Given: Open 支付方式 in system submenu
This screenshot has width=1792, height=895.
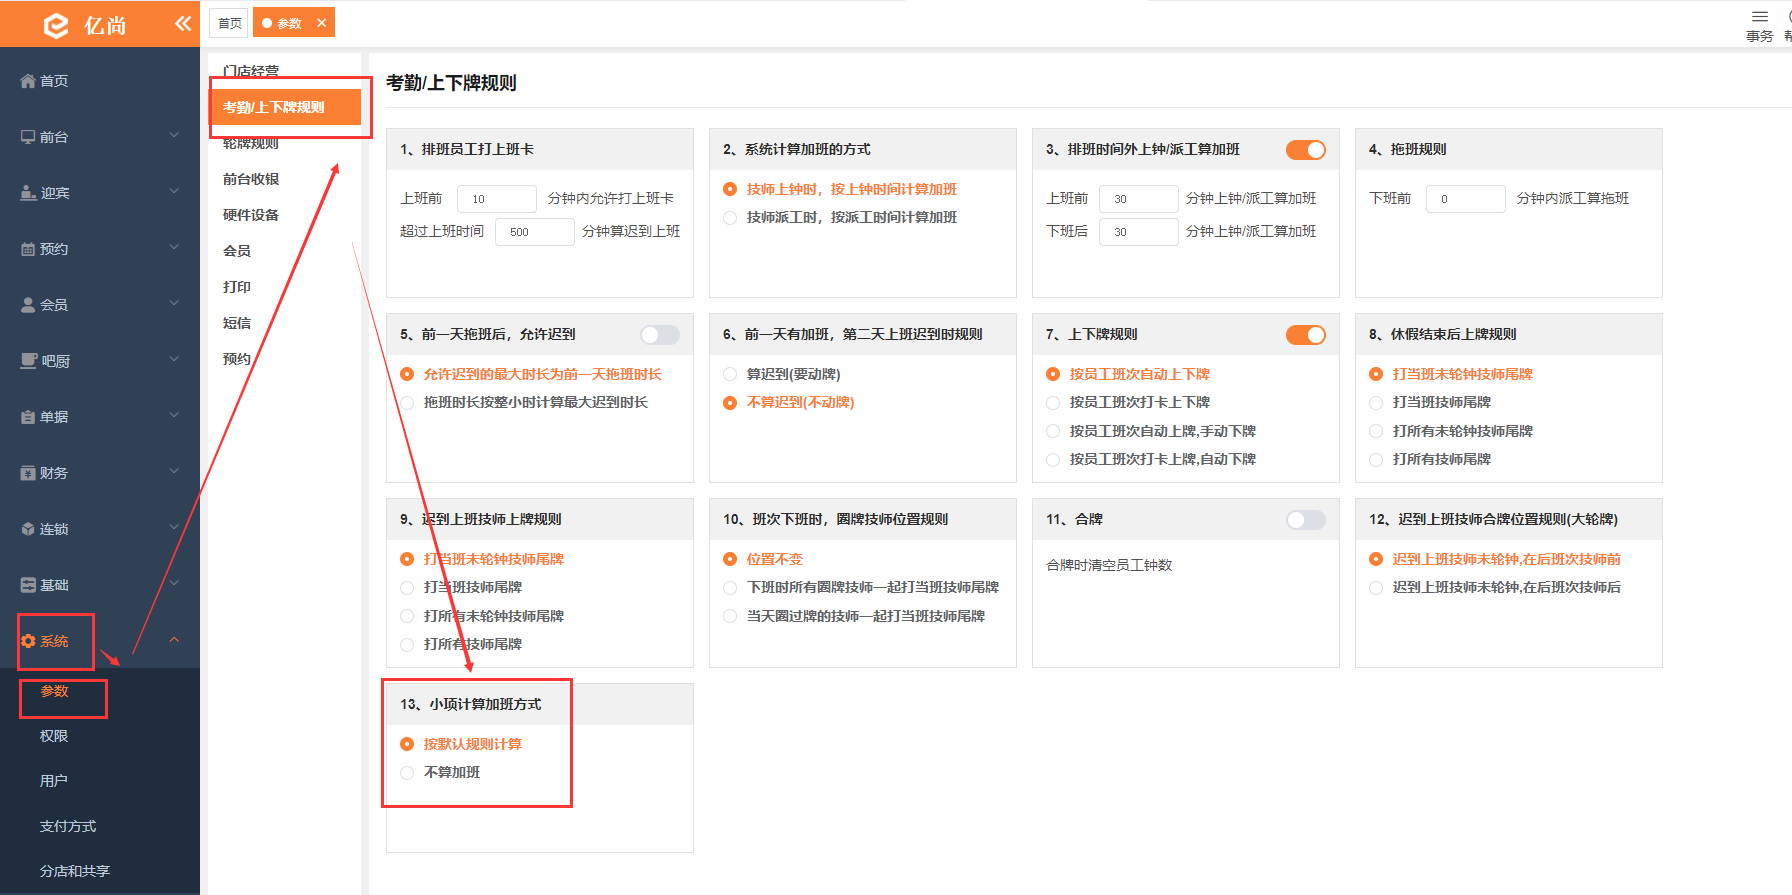Looking at the screenshot, I should click(x=68, y=826).
